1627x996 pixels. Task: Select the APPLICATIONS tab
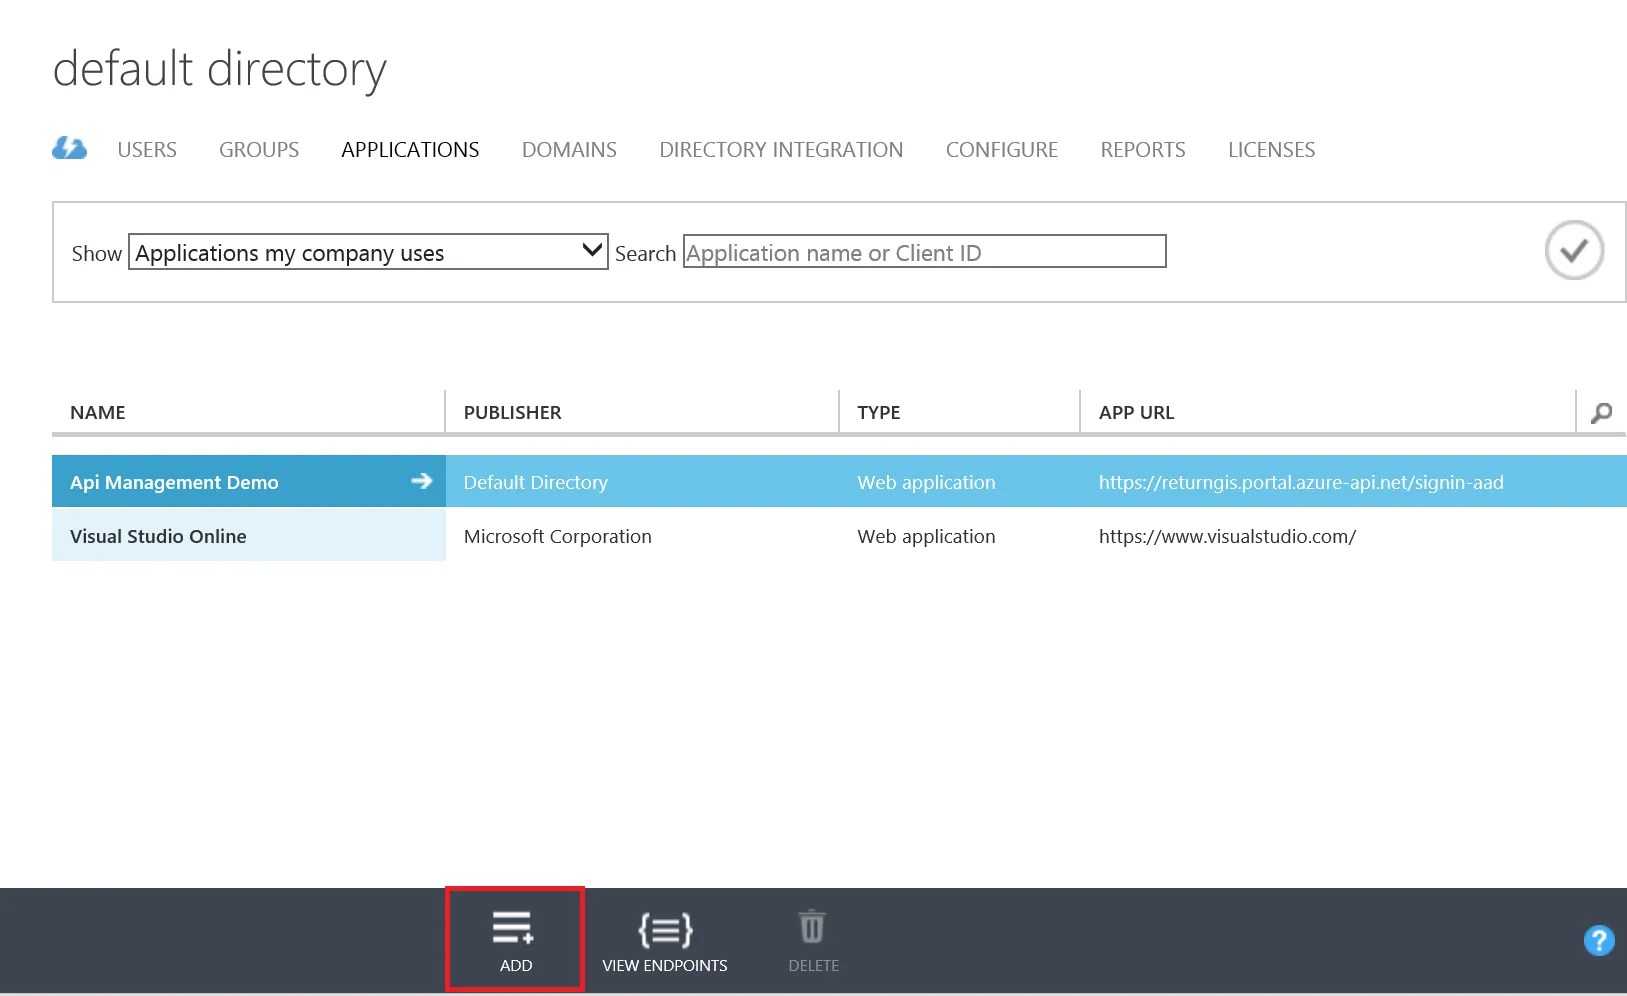[410, 150]
